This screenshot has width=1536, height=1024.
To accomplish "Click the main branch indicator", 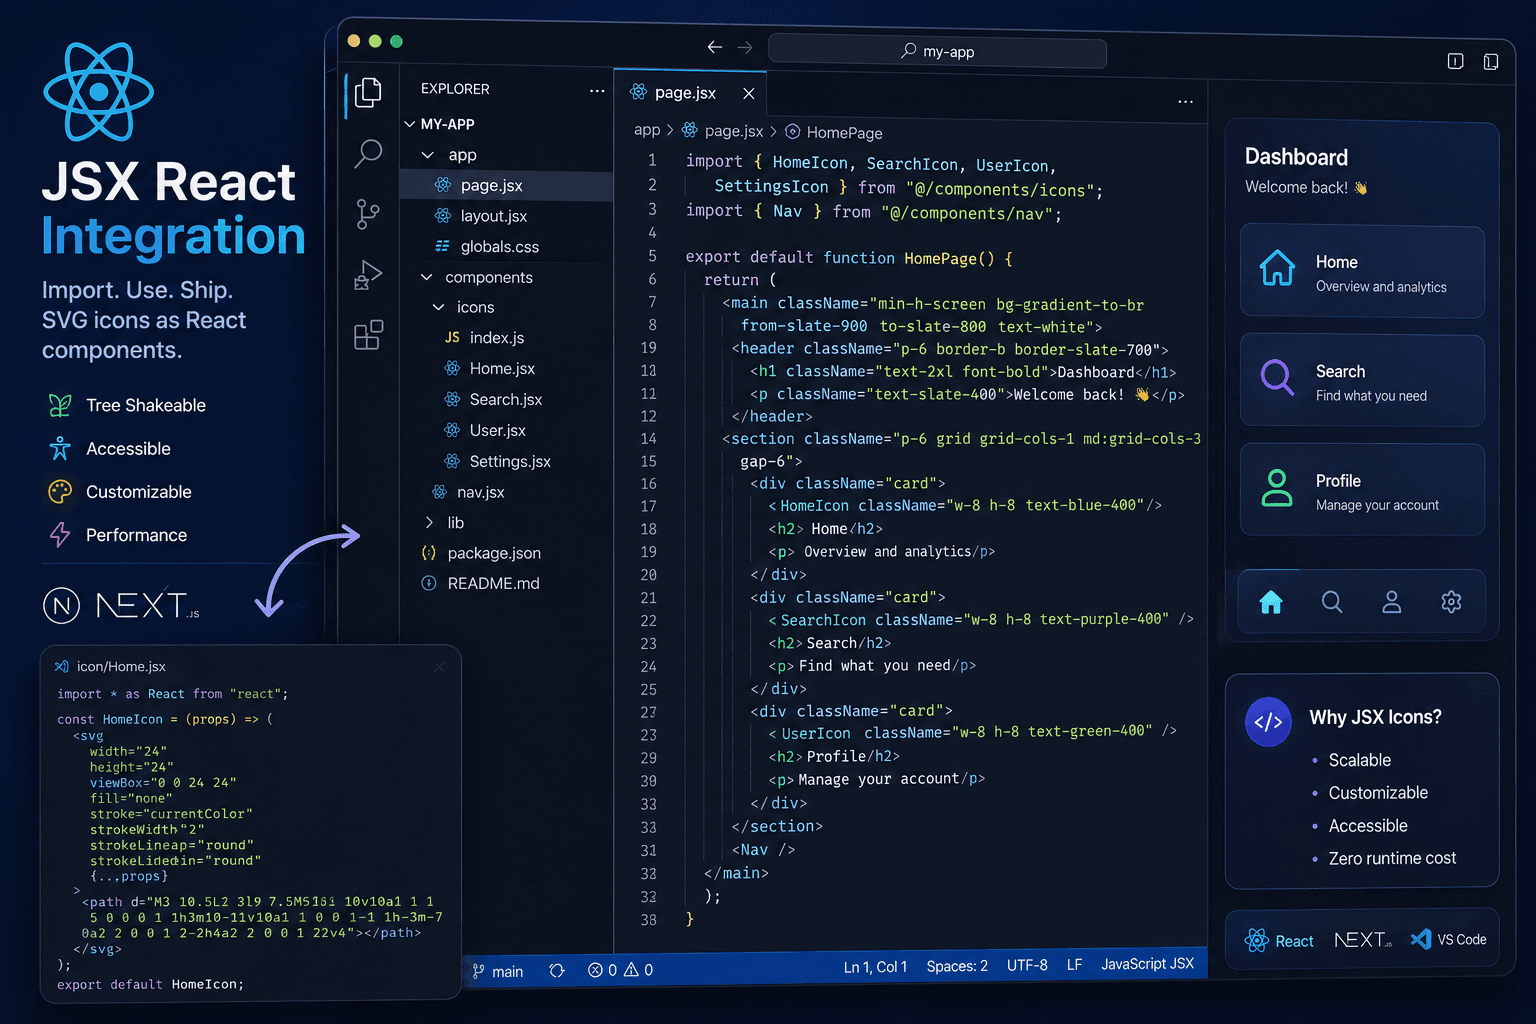I will 498,971.
